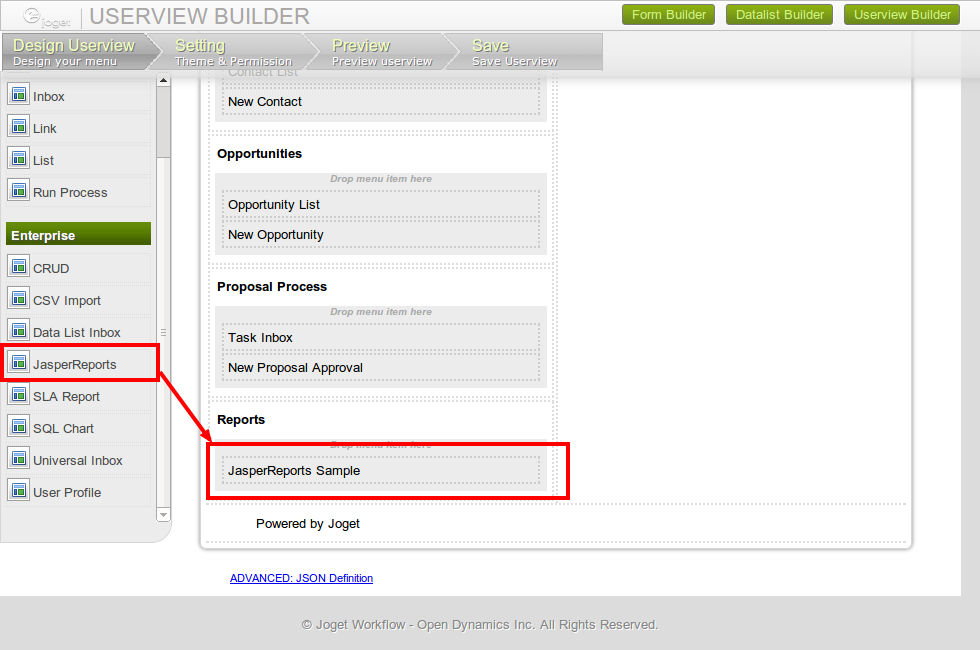
Task: Click the CRUD palette label
Action: click(x=51, y=268)
